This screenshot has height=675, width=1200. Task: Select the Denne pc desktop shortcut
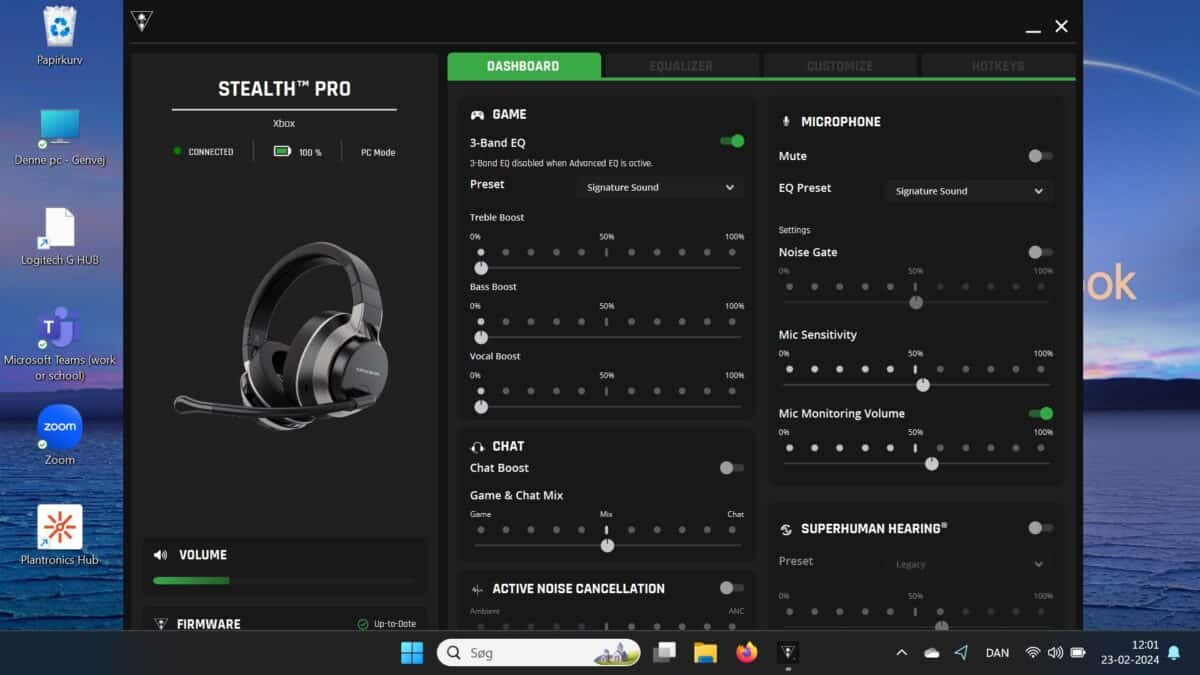click(x=60, y=136)
